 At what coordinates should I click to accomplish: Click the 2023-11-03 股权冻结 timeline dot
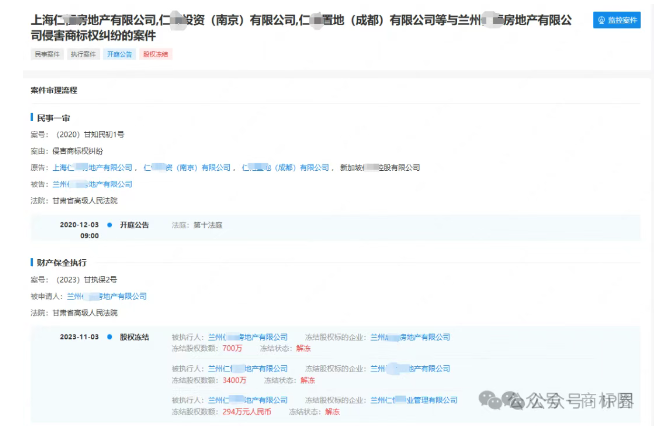109,337
